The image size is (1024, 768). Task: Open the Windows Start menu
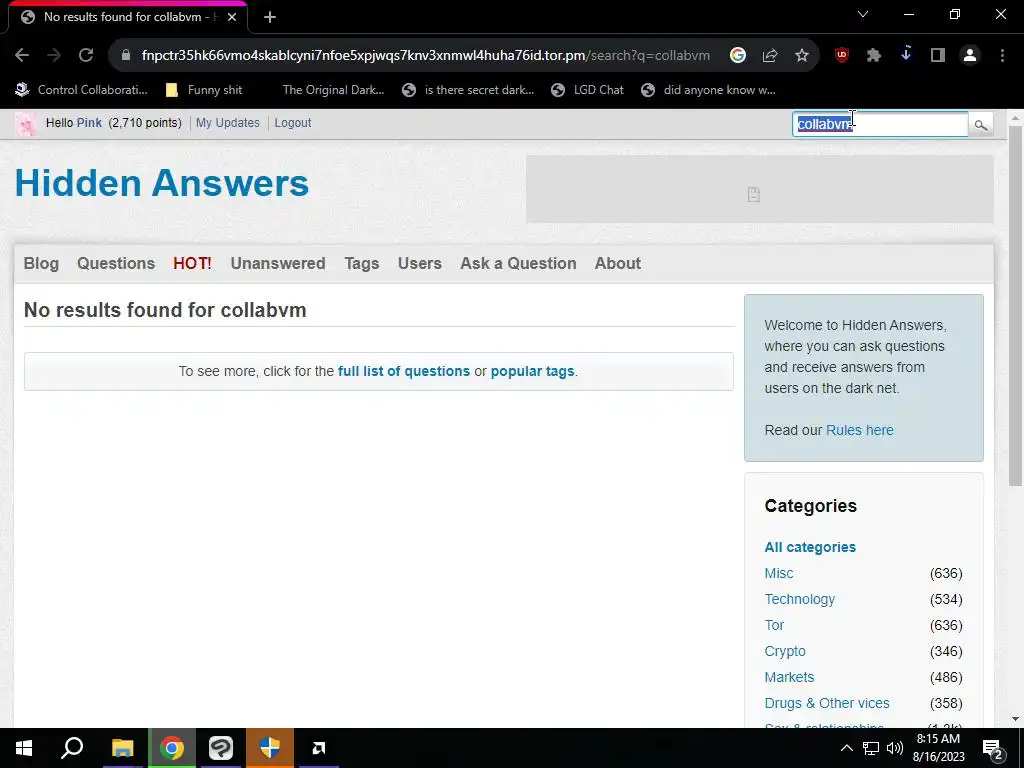click(24, 748)
